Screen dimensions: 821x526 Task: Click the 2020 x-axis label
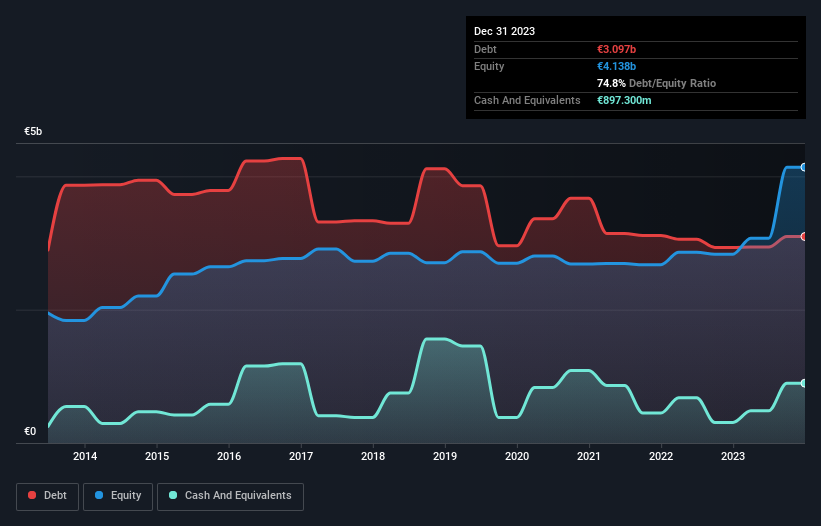[517, 456]
